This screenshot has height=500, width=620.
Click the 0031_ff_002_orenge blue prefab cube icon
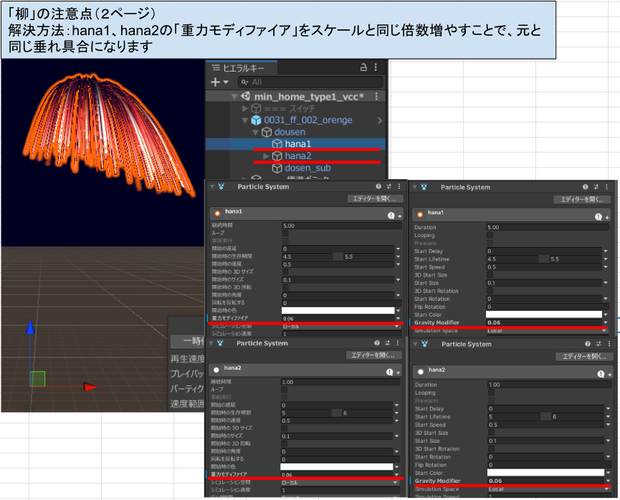click(x=256, y=120)
